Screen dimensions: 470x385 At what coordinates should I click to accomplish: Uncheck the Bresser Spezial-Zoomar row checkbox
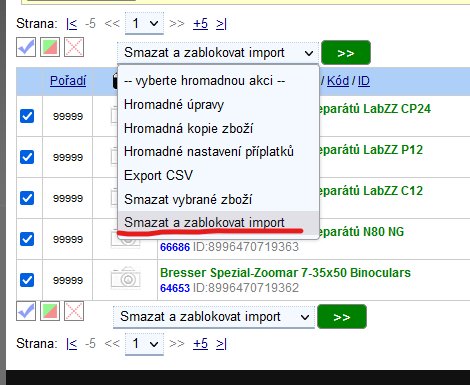click(x=27, y=280)
